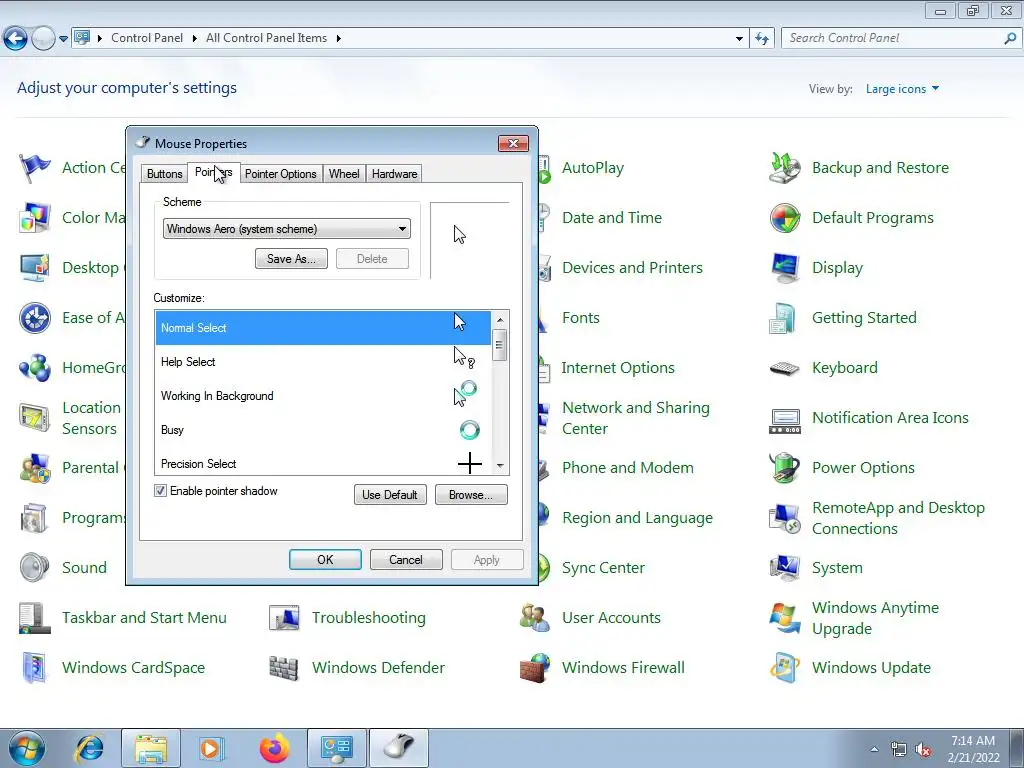Refresh the Control Panel address bar

pos(761,39)
